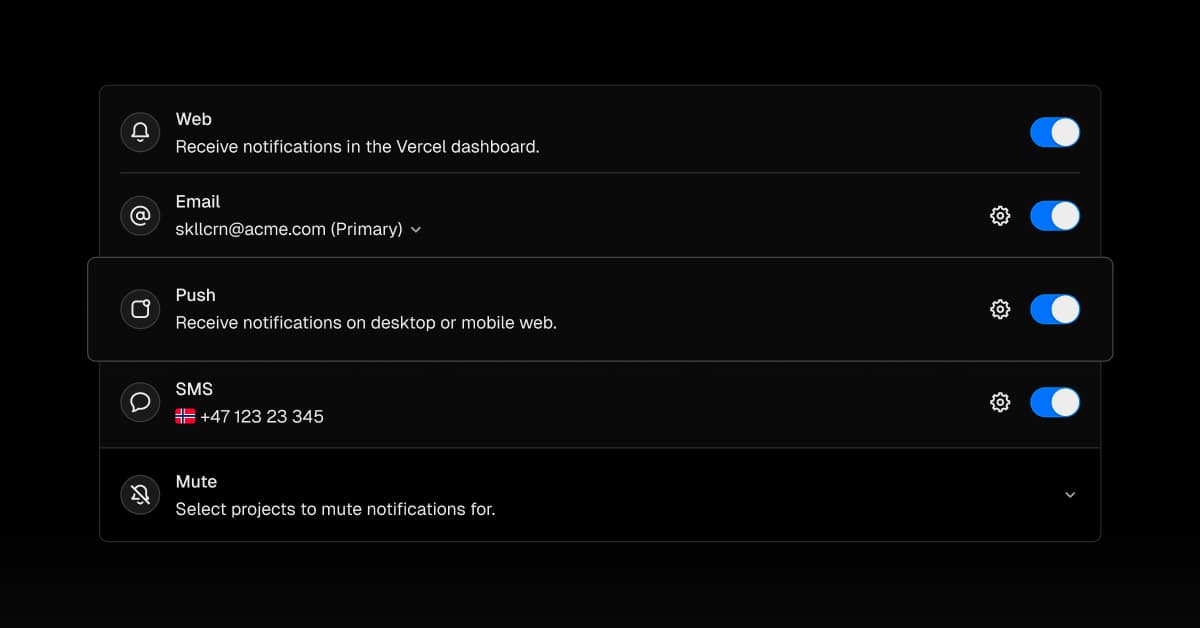This screenshot has height=628, width=1200.
Task: Click the SMS chat bubble icon
Action: click(x=140, y=401)
